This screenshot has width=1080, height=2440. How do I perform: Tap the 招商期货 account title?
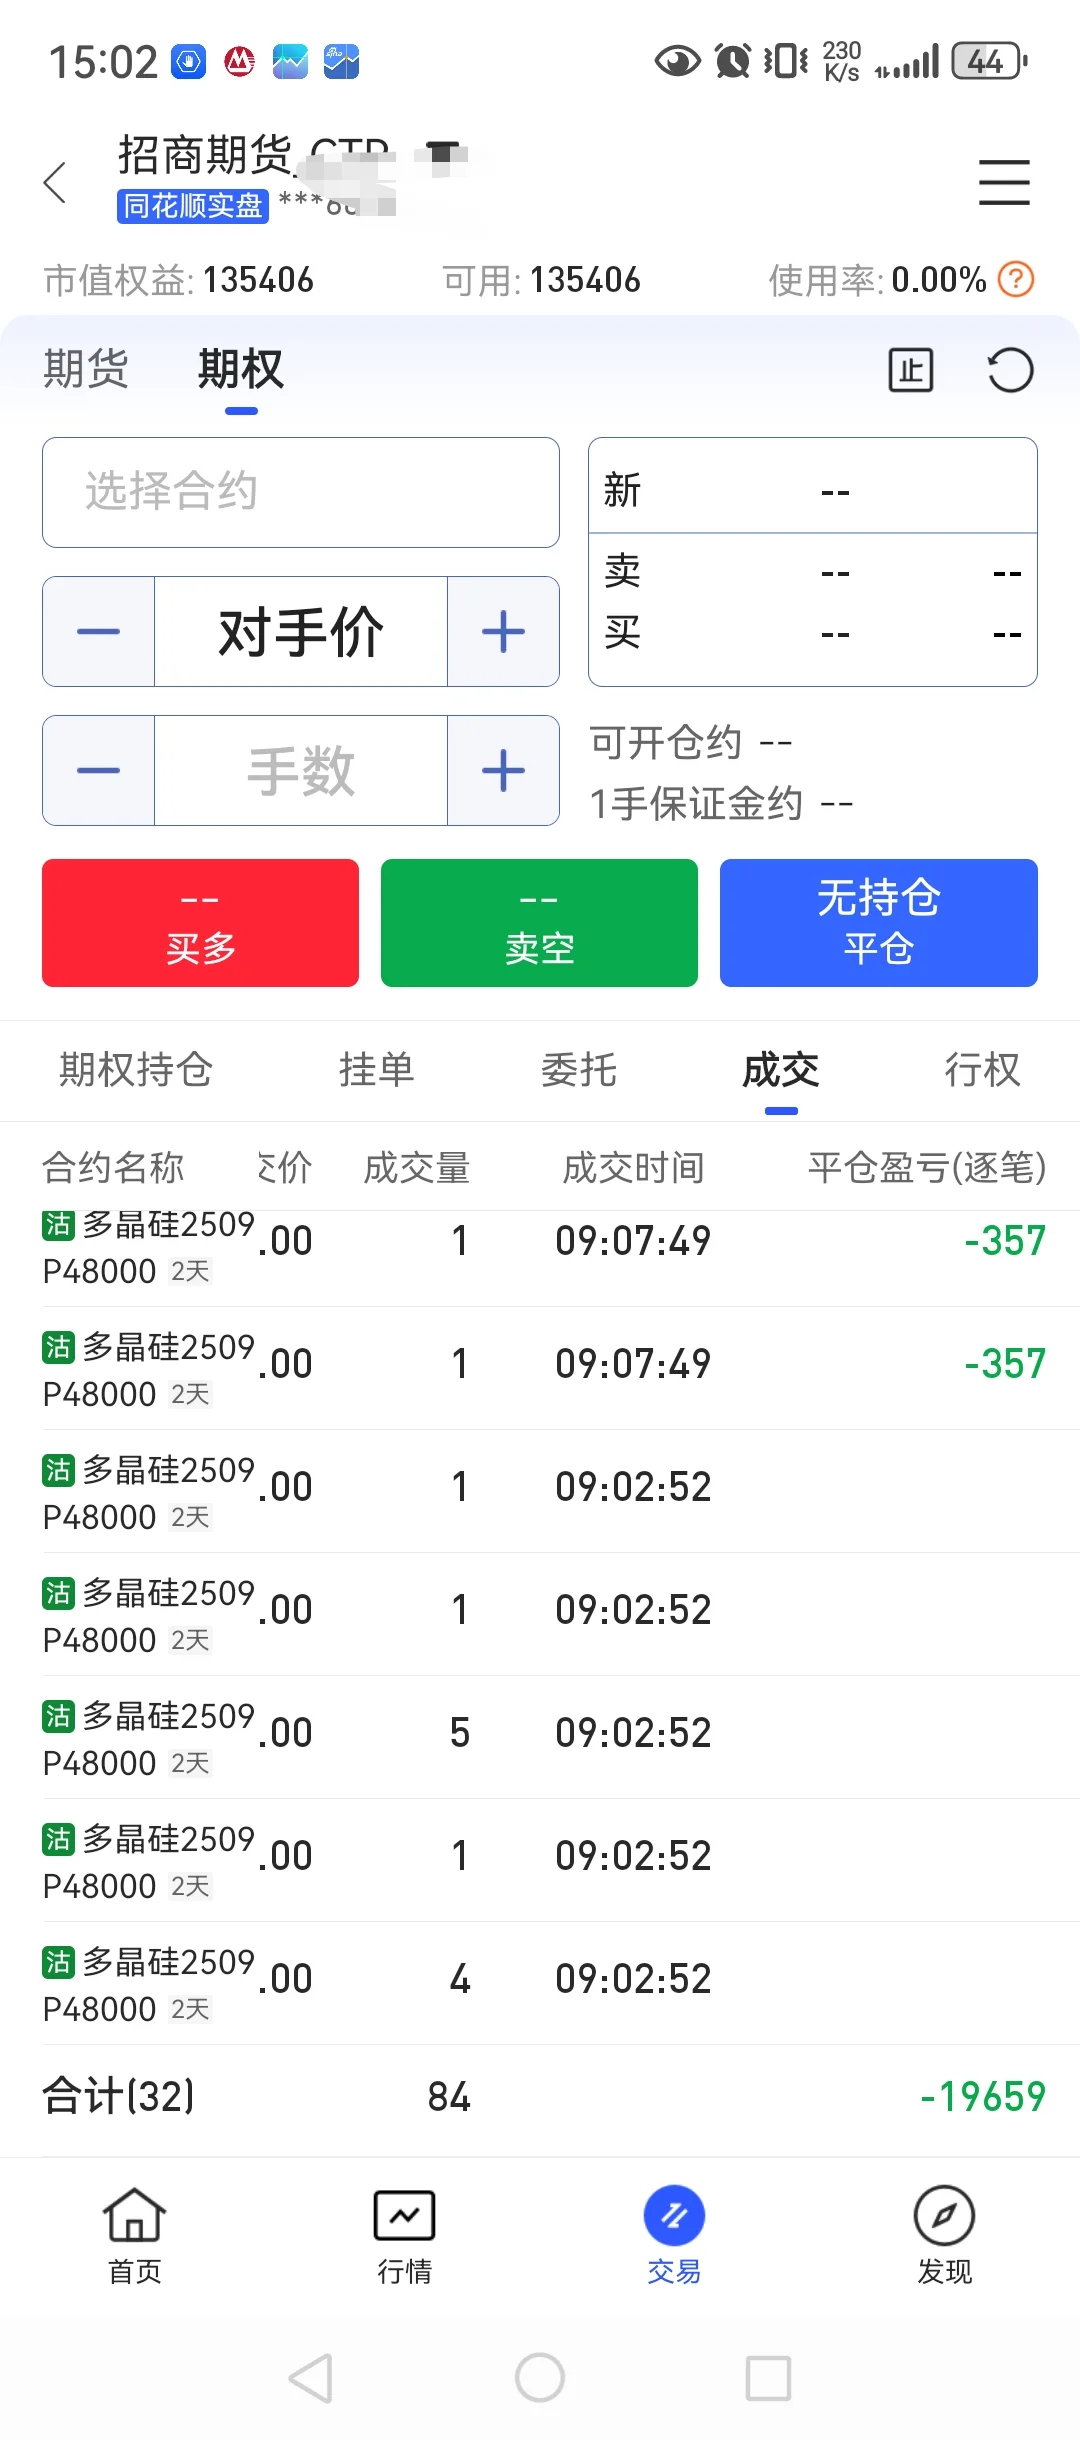(x=254, y=156)
